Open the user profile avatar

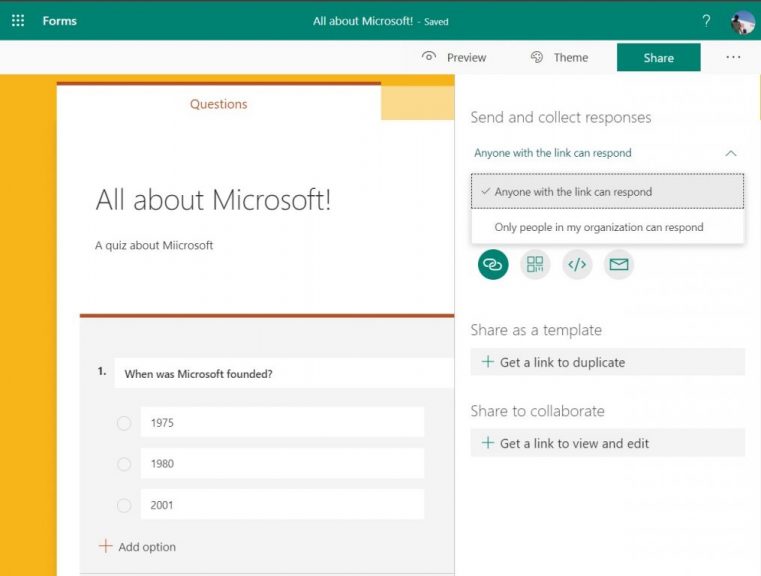[x=743, y=22]
